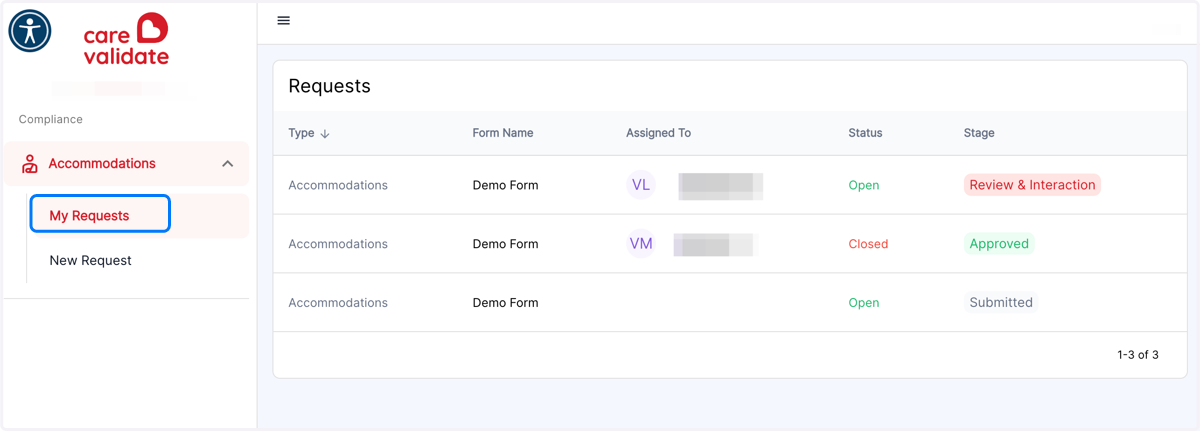The width and height of the screenshot is (1200, 431).
Task: Click the Compliance section label
Action: [51, 119]
